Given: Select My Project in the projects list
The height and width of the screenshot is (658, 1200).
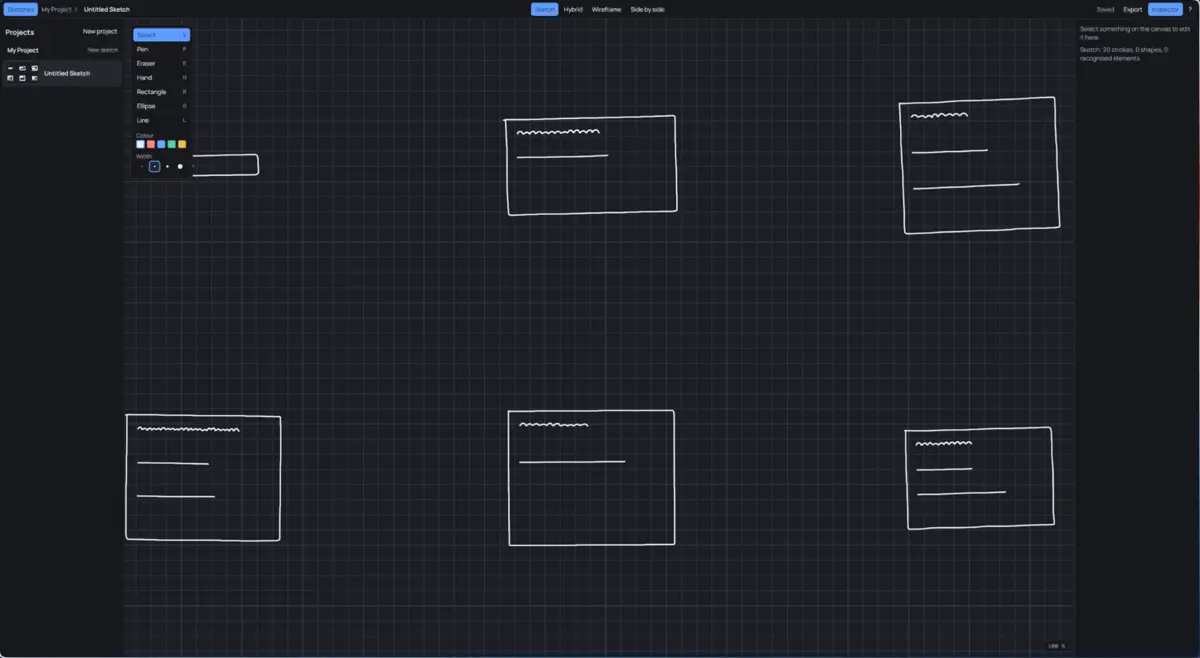Looking at the screenshot, I should point(23,50).
